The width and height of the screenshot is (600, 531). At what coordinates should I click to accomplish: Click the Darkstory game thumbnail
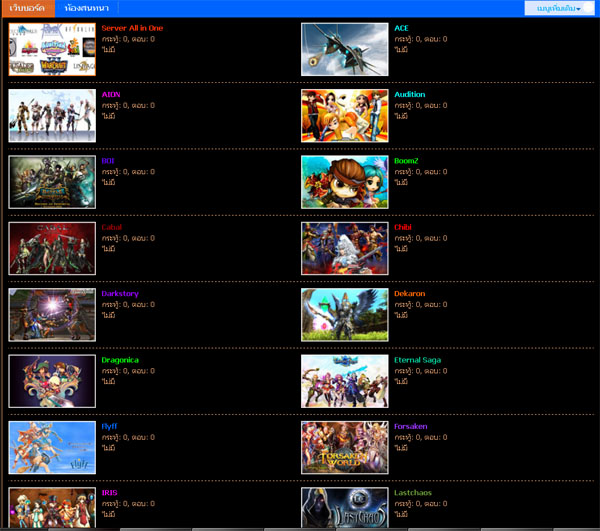52,315
